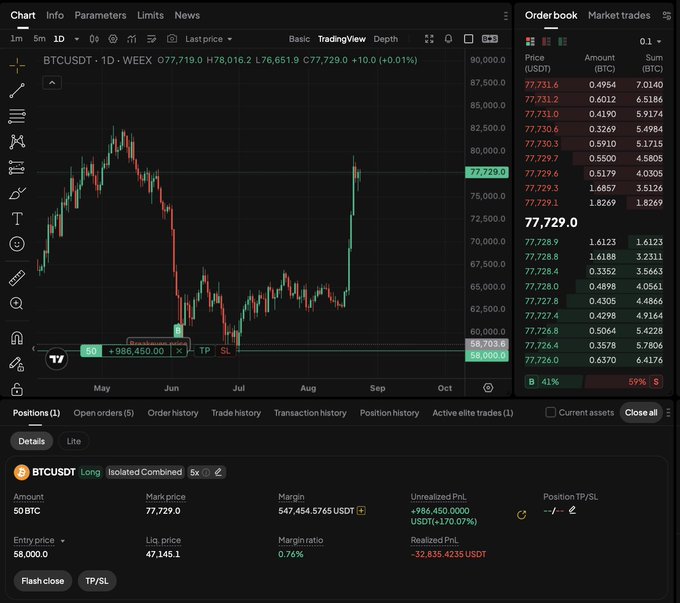Select the 1m timeframe
The height and width of the screenshot is (603, 680).
coord(16,39)
